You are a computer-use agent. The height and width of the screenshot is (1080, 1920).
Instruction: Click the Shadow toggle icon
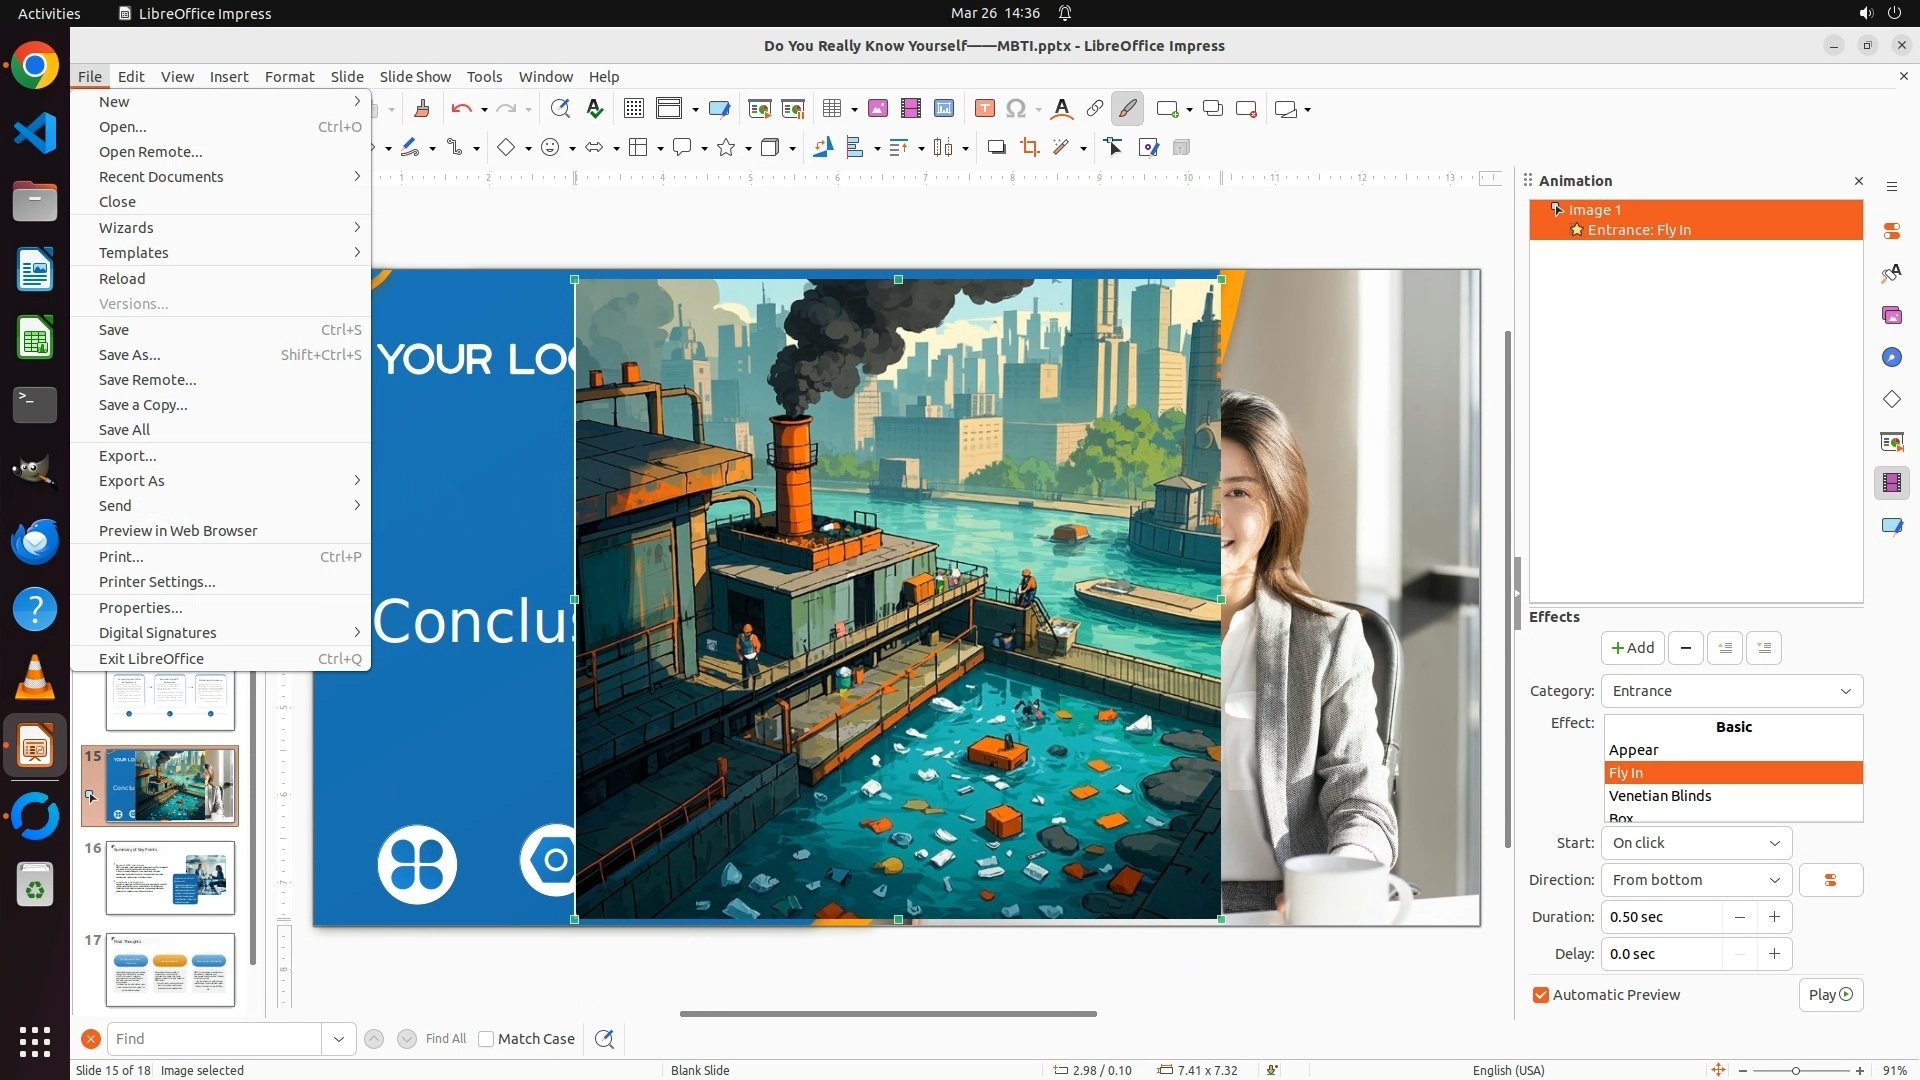click(x=996, y=148)
